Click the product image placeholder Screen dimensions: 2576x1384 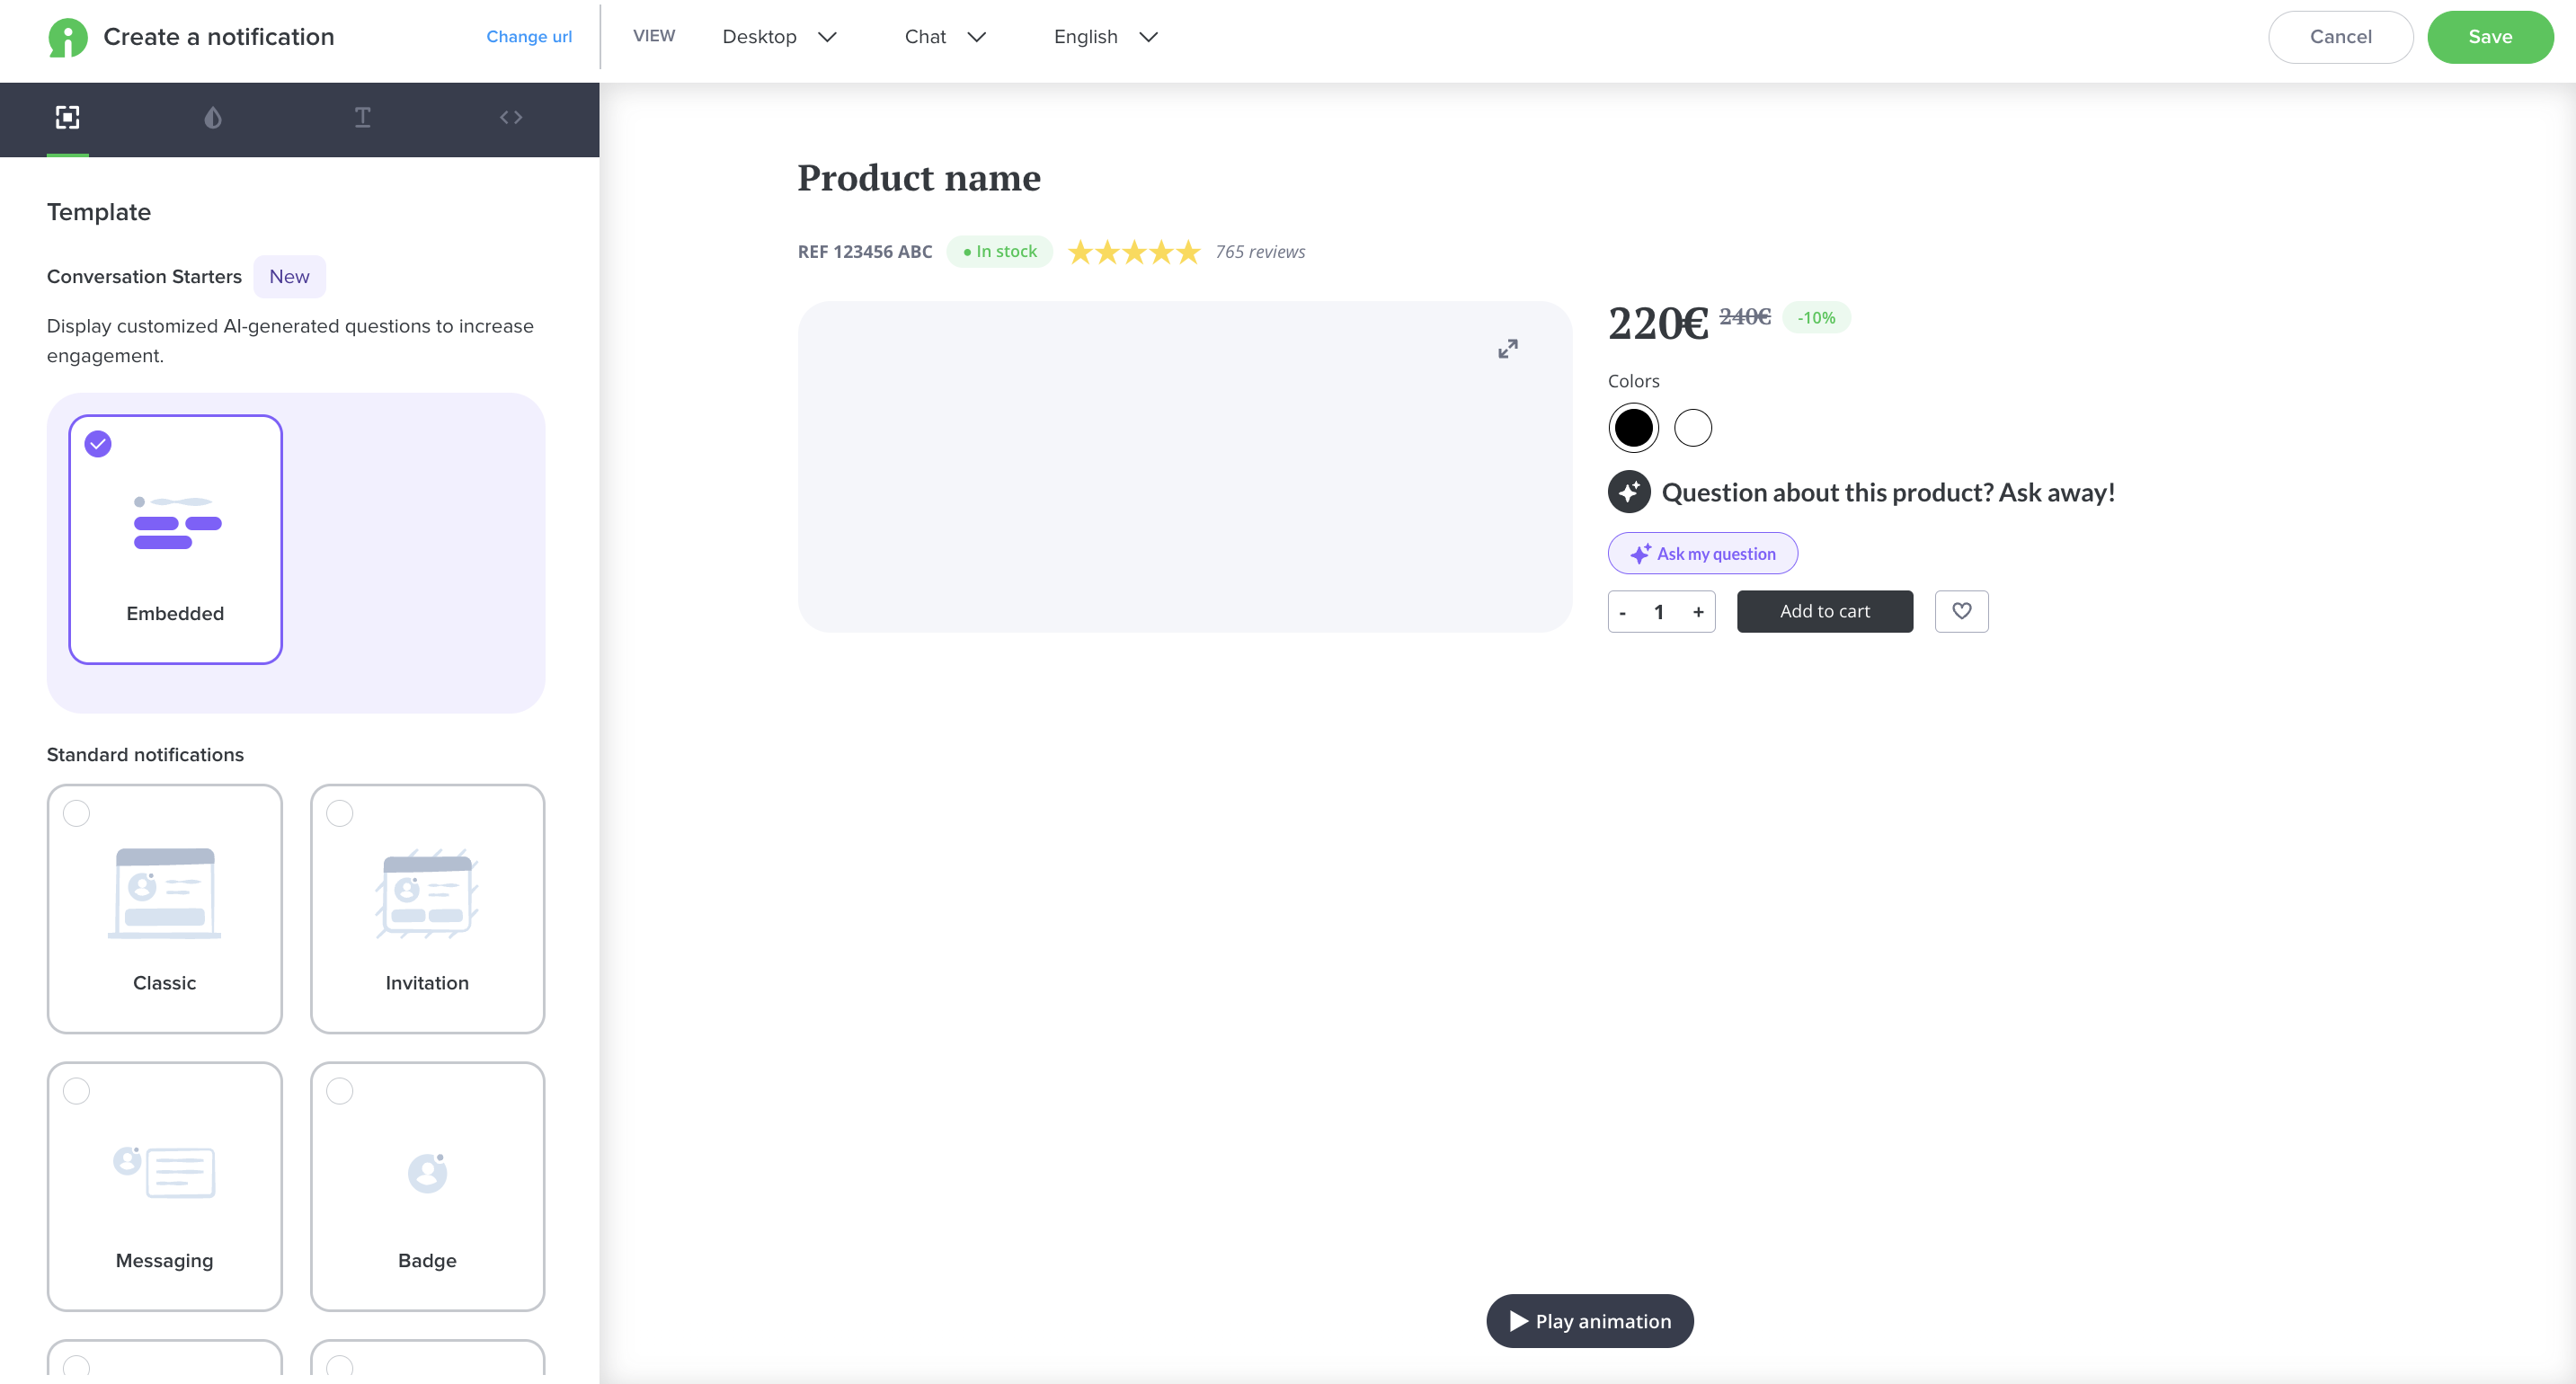1184,467
